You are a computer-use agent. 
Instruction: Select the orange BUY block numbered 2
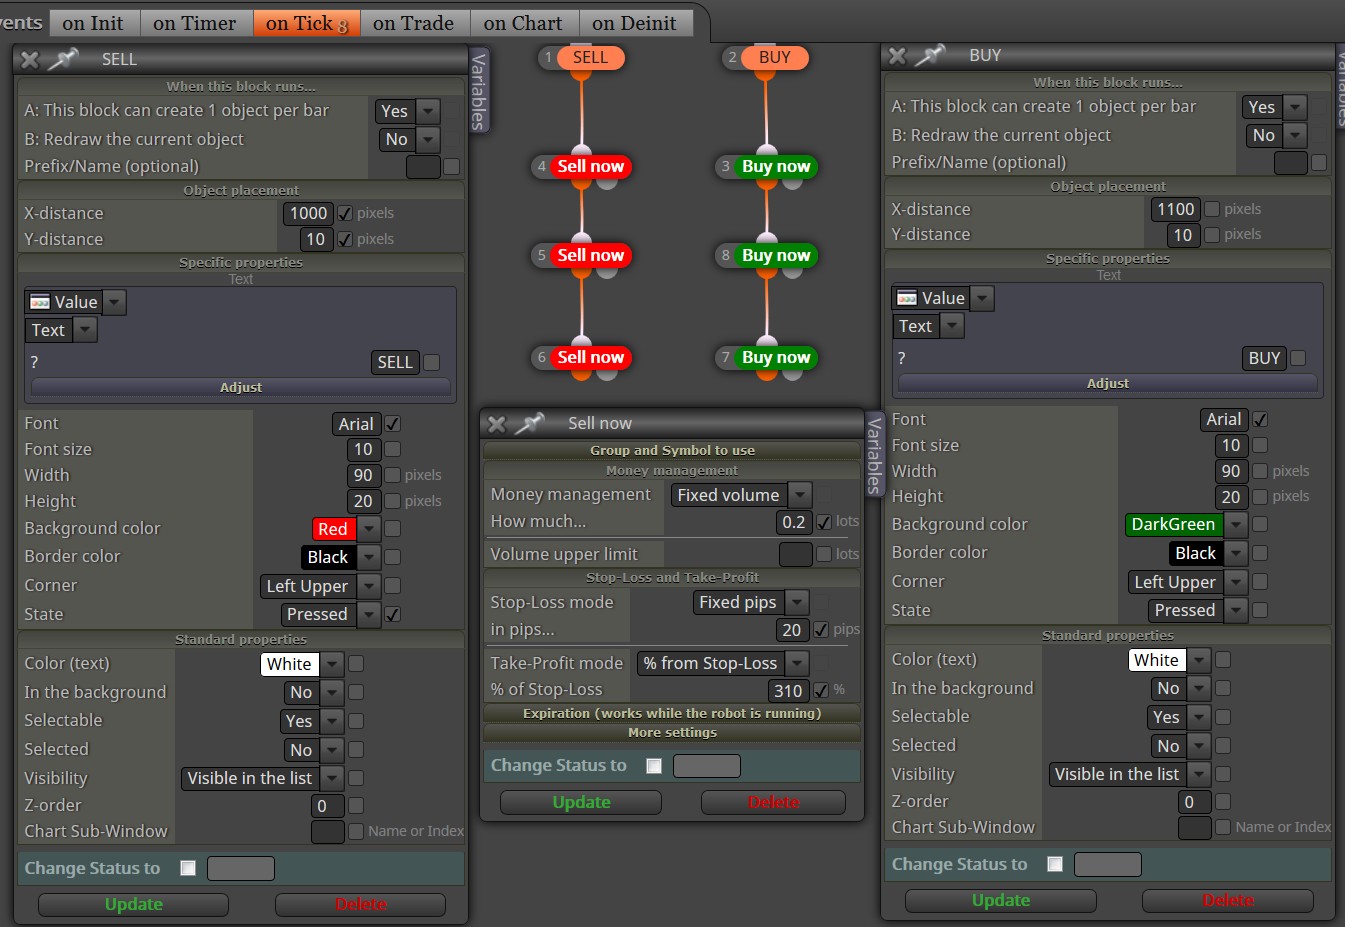tap(774, 58)
